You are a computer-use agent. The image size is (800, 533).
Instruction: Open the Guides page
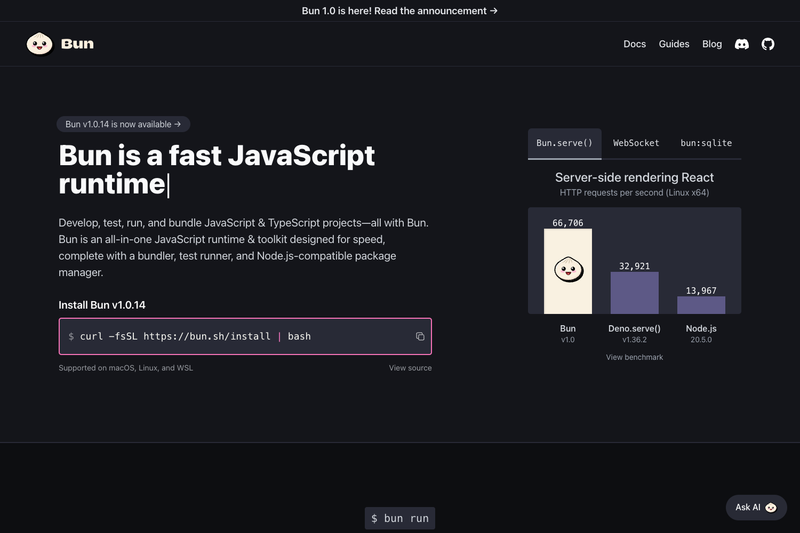(x=673, y=44)
